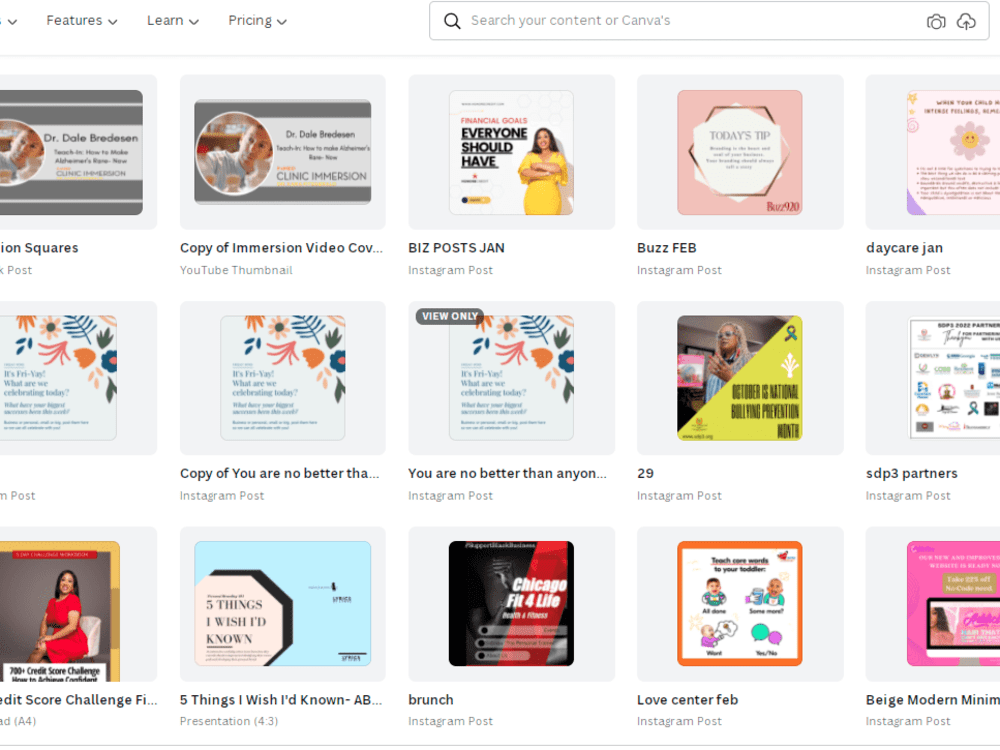Viewport: 1000px width, 750px height.
Task: Open the BIZ POSTS JAN design thumbnail
Action: [511, 152]
